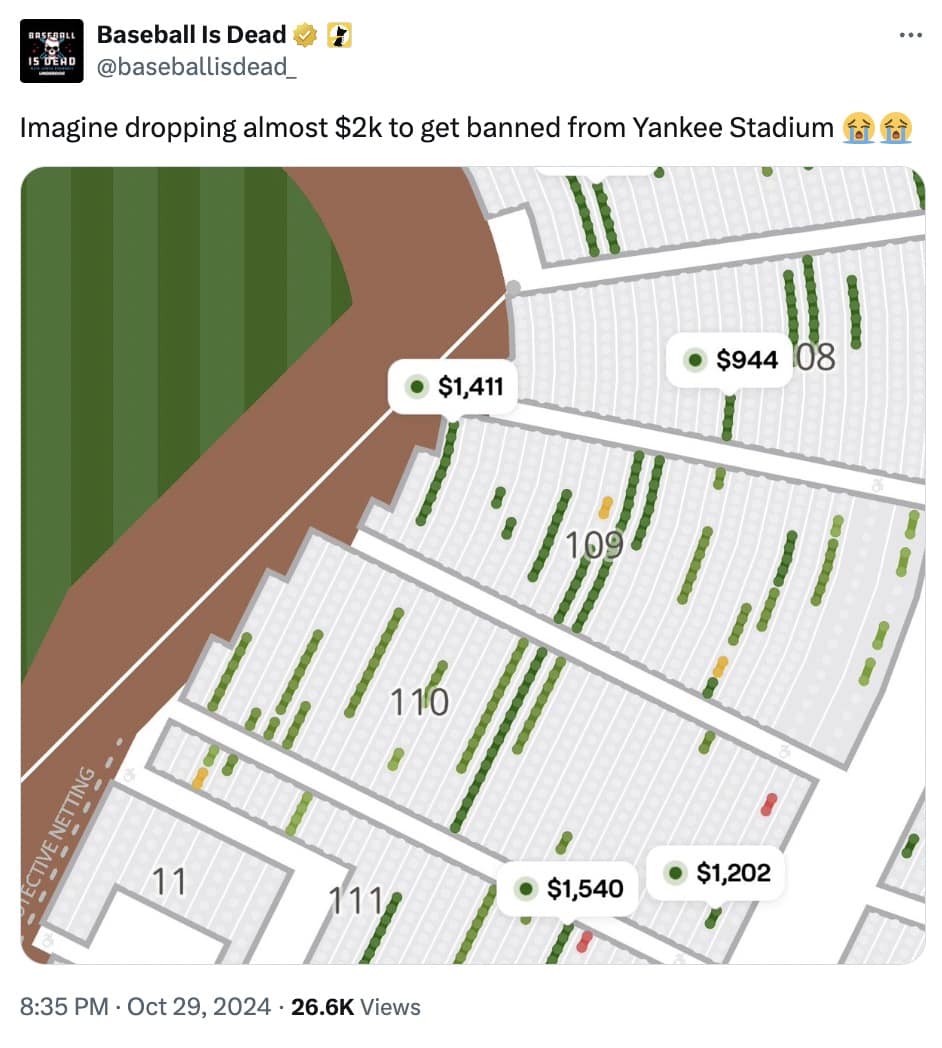The height and width of the screenshot is (1048, 942).
Task: Click the 26.6K Views count
Action: tap(355, 1006)
